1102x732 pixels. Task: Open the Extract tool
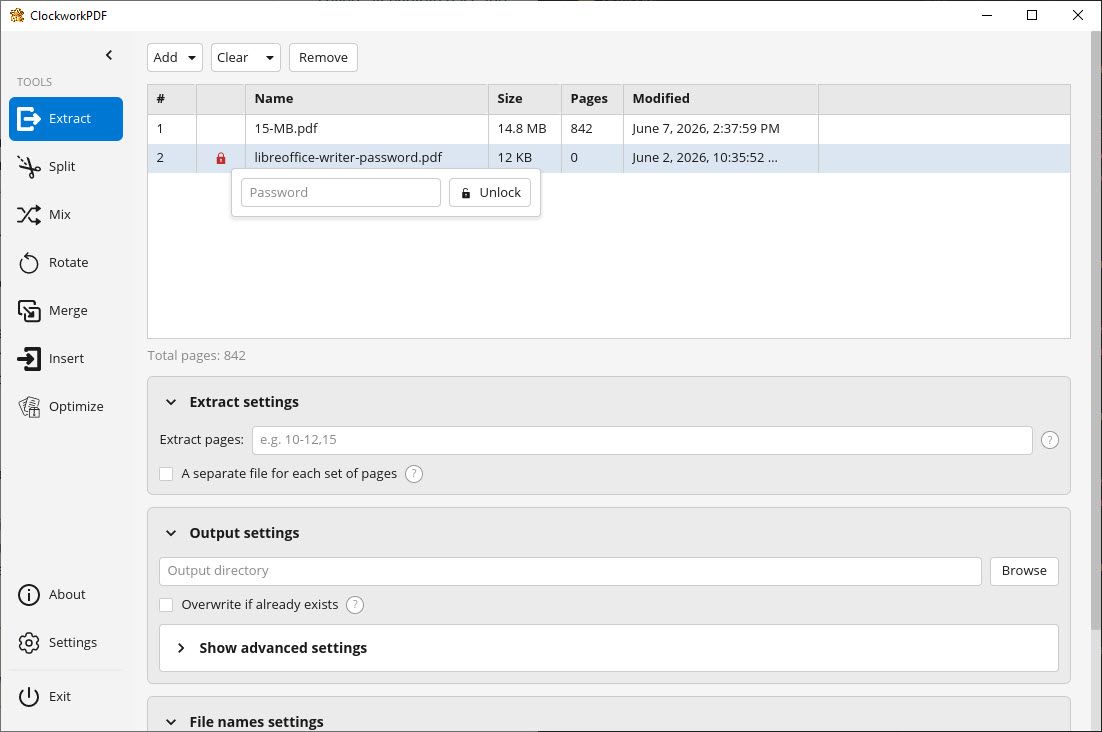66,119
